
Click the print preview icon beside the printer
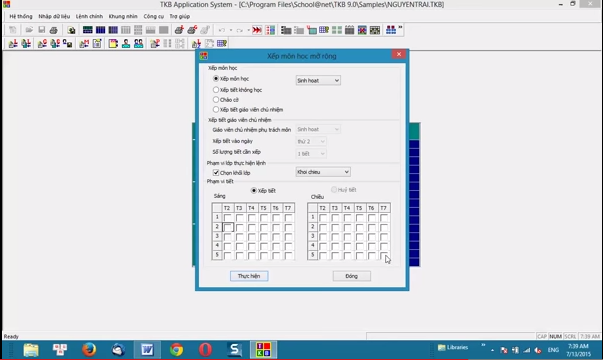[71, 30]
